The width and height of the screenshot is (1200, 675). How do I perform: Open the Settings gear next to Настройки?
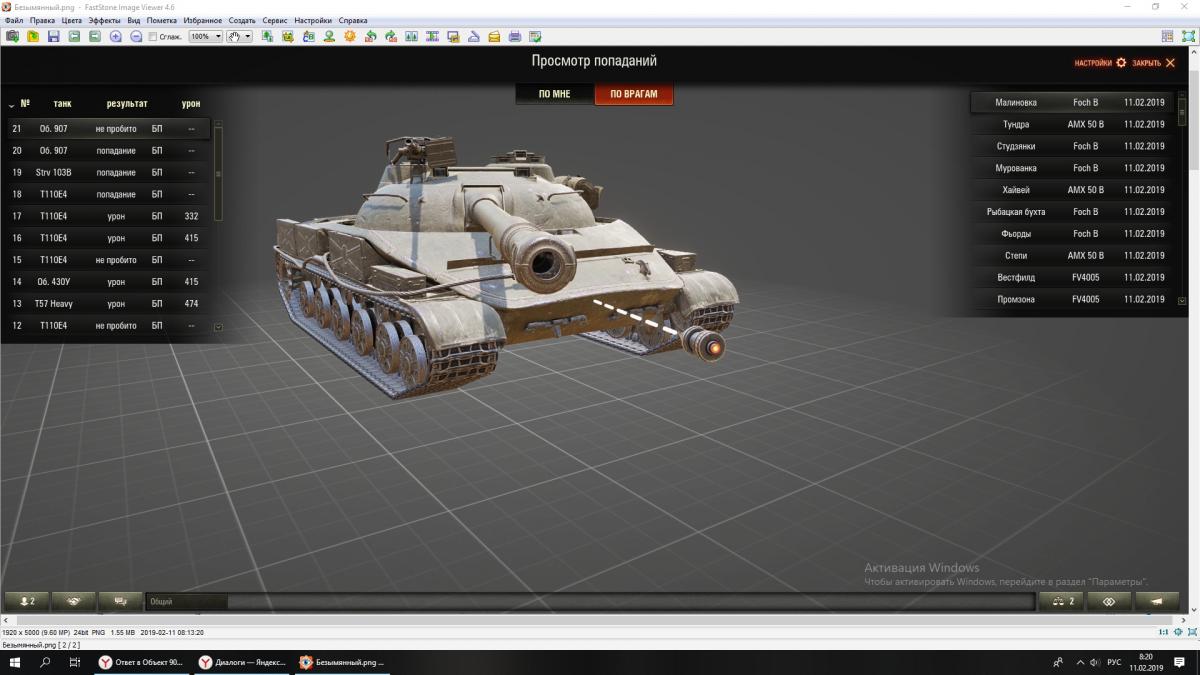coord(1121,63)
